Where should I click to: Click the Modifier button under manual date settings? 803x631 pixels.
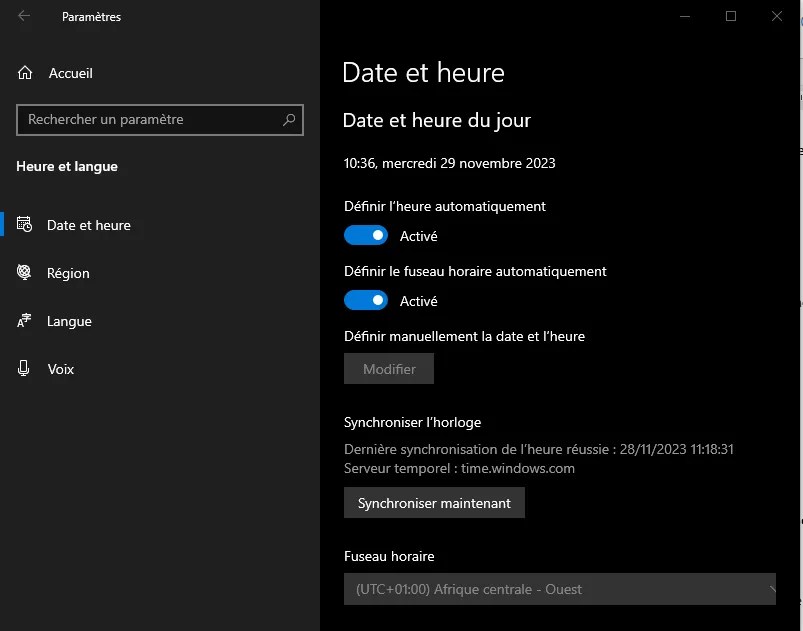pyautogui.click(x=388, y=368)
